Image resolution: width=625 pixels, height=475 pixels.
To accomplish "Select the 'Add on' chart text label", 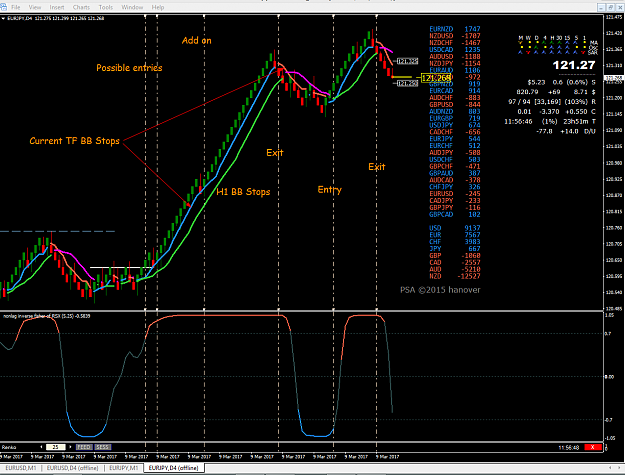I will [197, 41].
